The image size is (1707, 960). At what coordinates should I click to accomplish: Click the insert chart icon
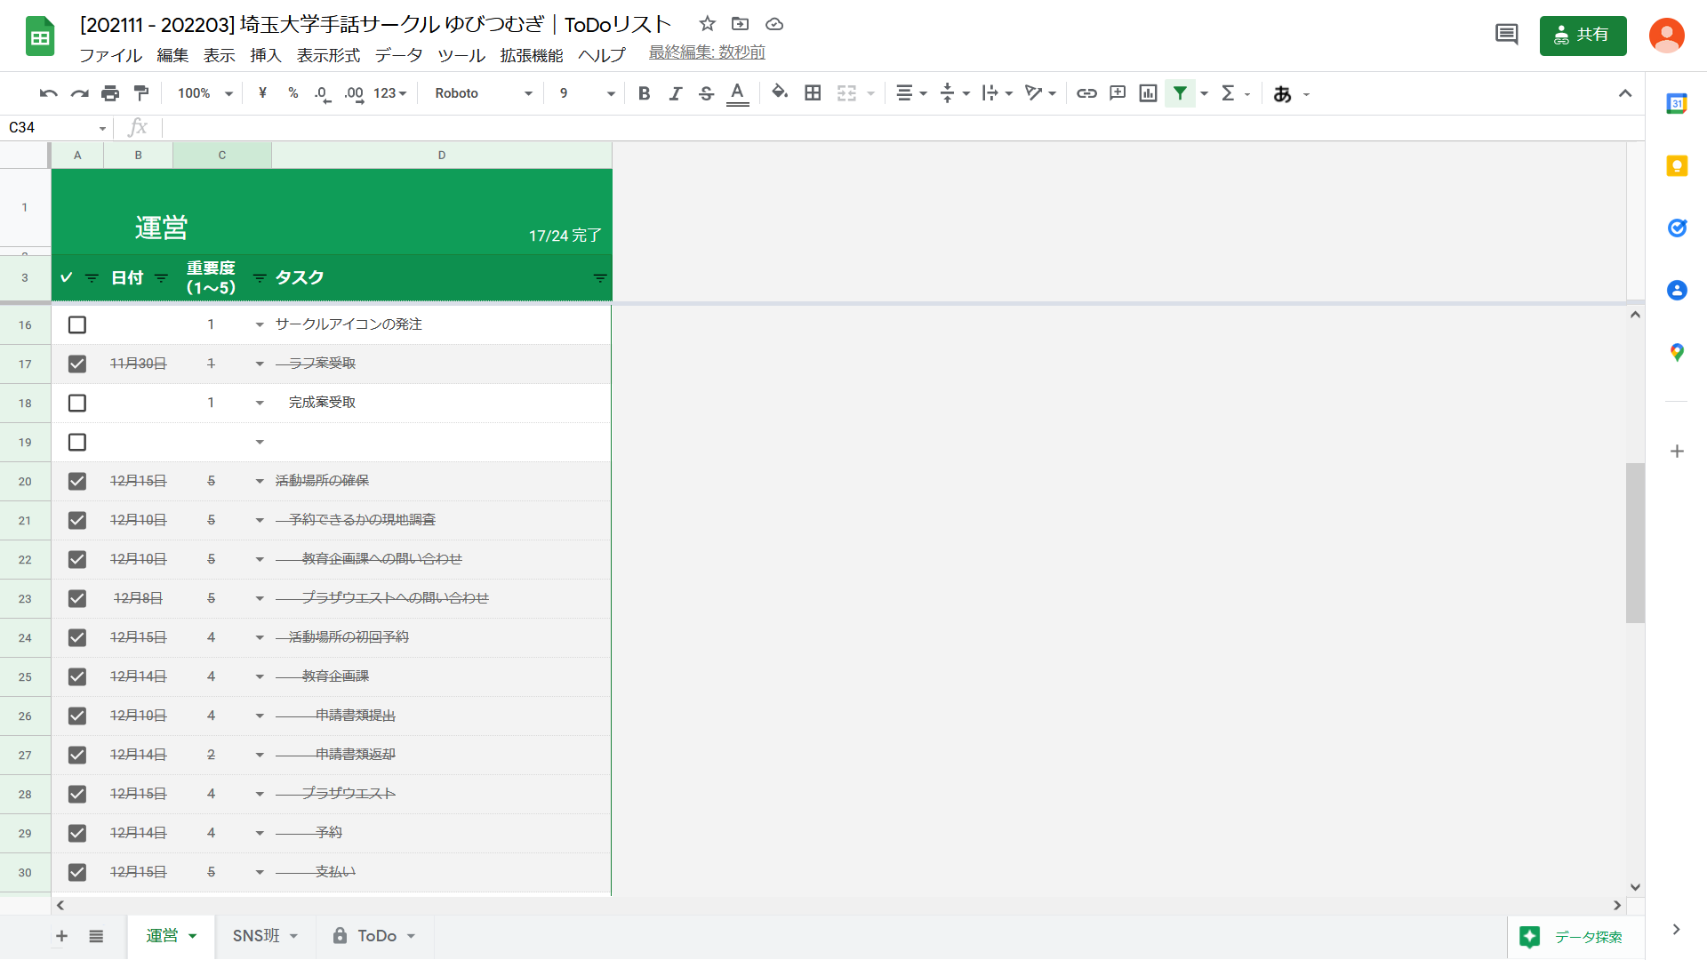coord(1148,93)
